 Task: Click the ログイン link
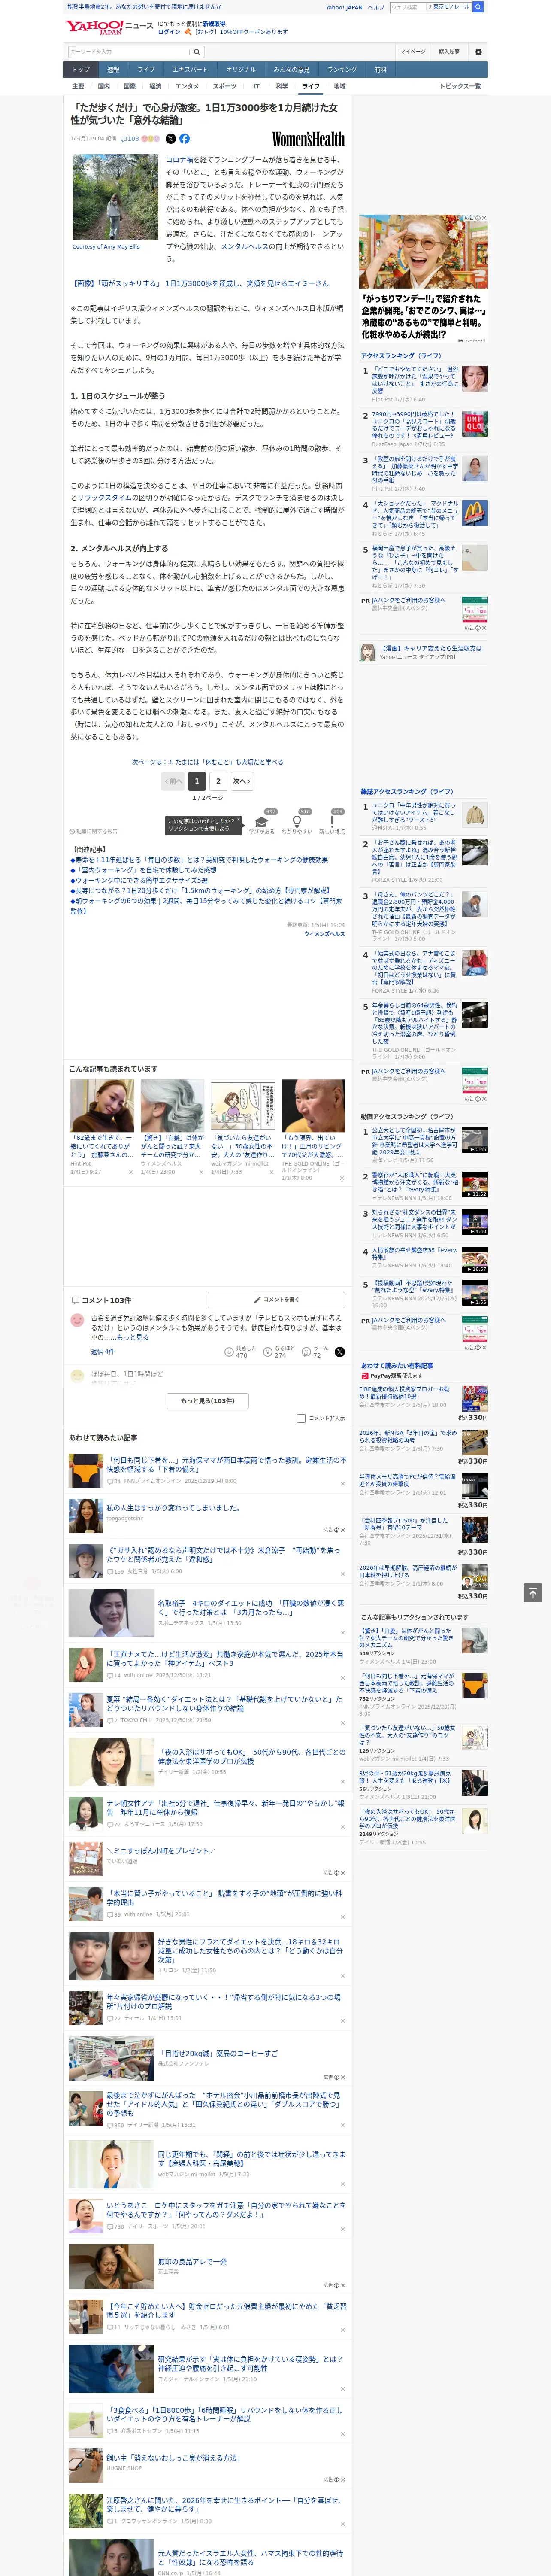(169, 32)
